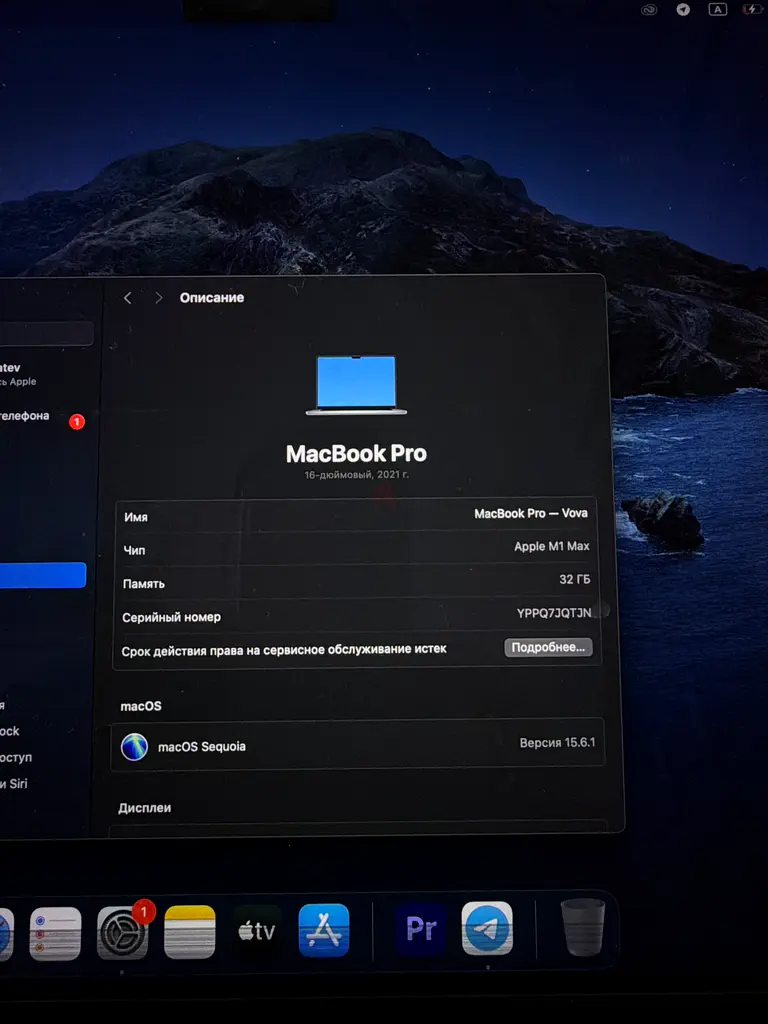Open System Settings in the Dock

coord(123,933)
